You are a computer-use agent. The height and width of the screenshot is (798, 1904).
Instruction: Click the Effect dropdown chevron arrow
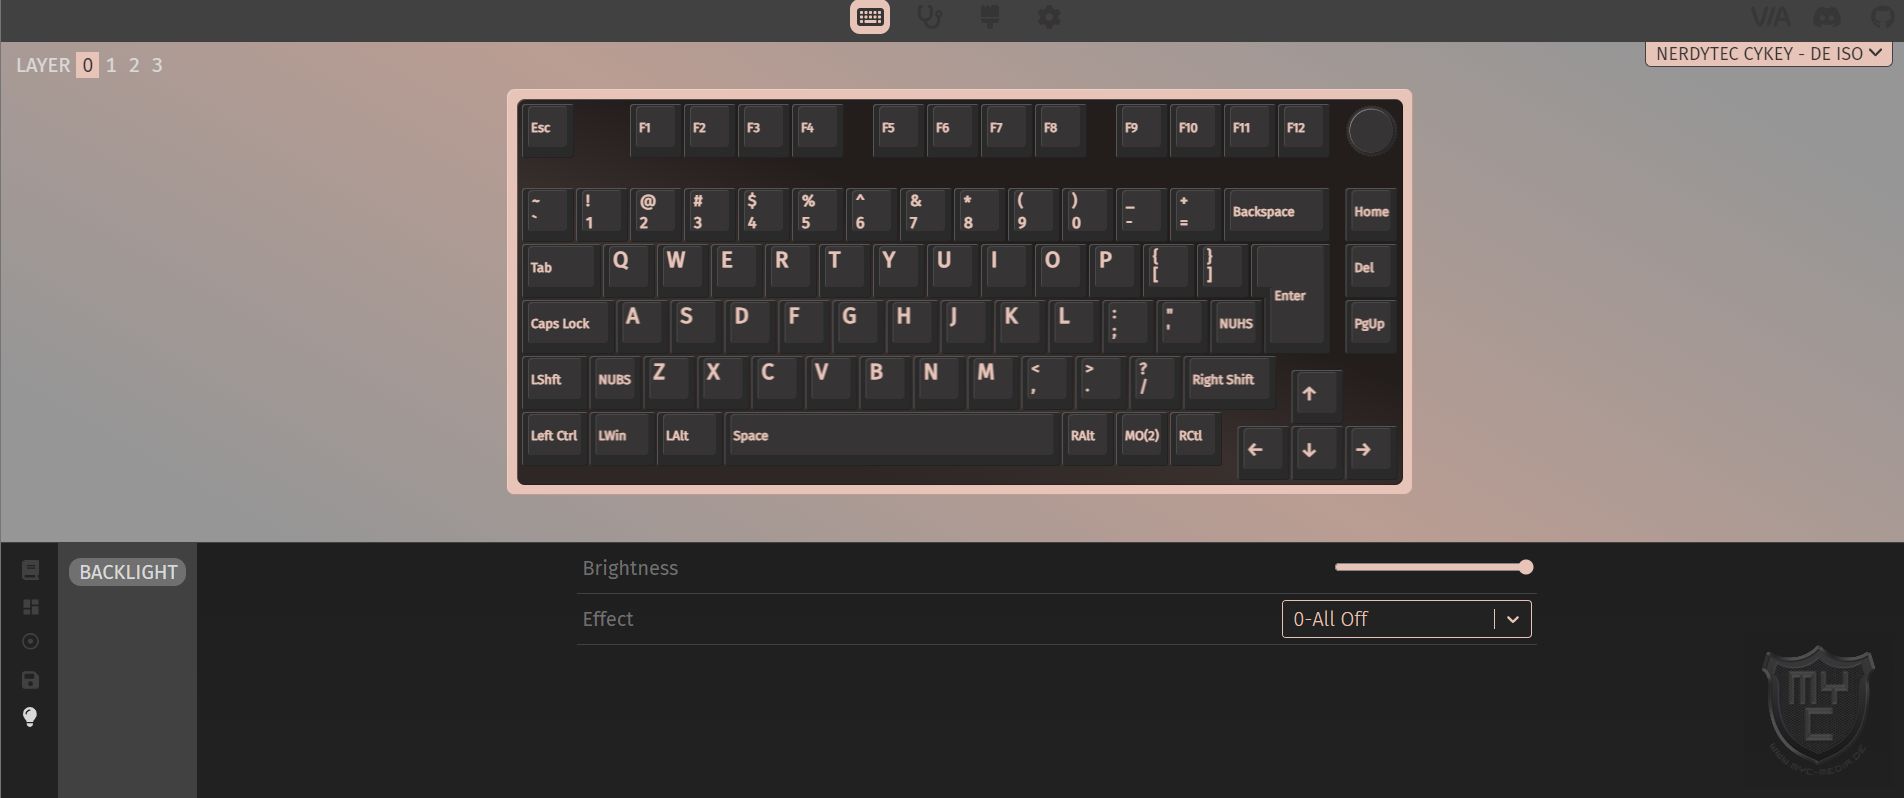pos(1512,619)
